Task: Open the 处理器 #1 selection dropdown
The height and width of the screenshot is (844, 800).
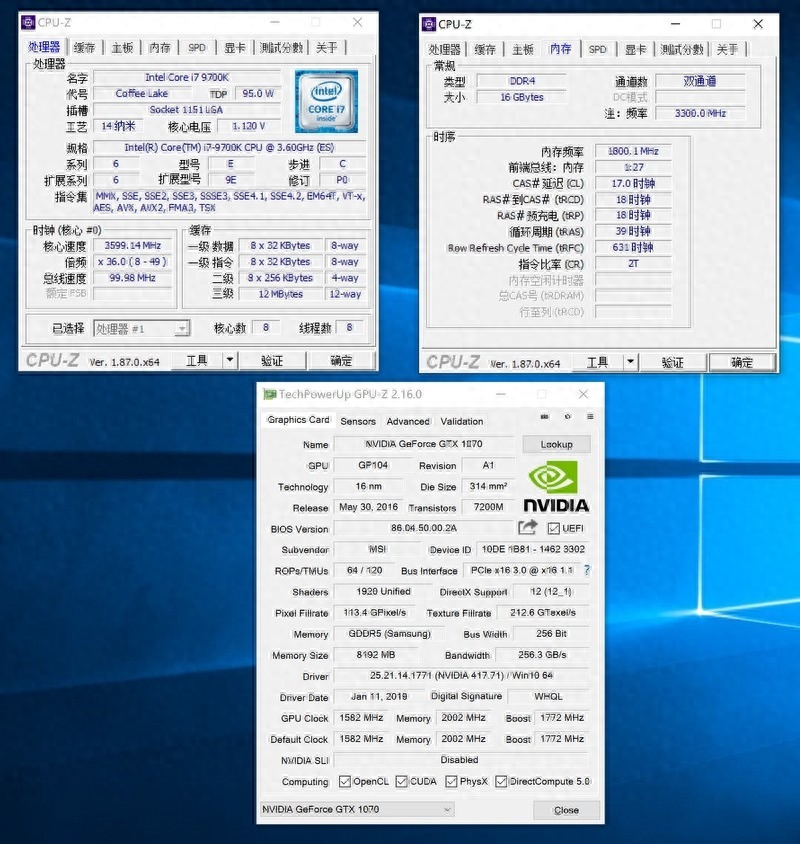Action: 141,328
